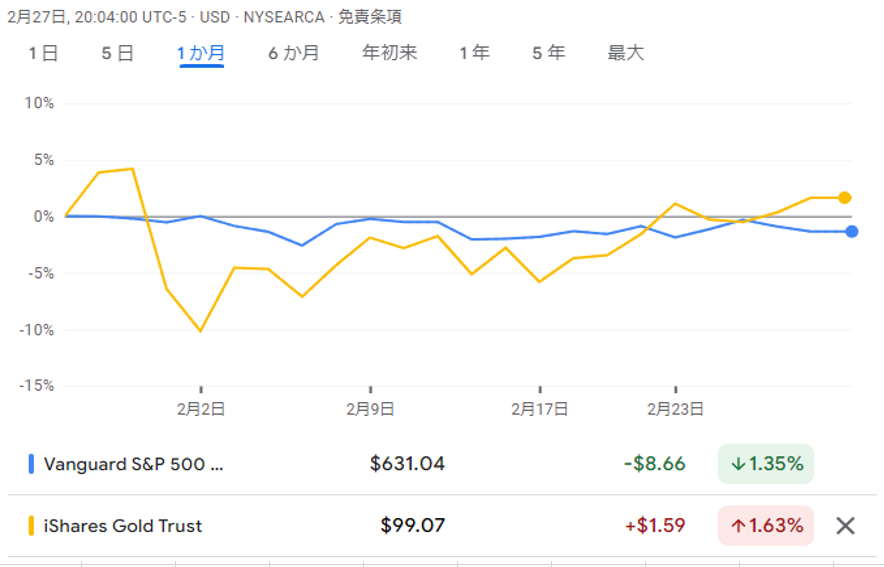This screenshot has height=567, width=884.
Task: Click the blue end-point dot on chart
Action: (x=851, y=232)
